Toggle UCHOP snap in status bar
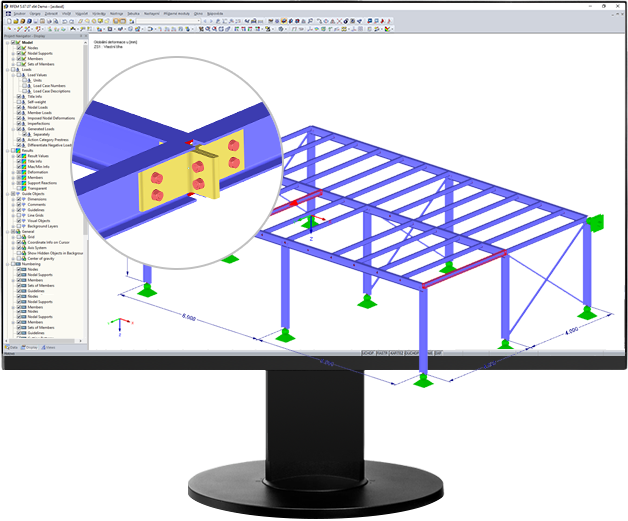Image resolution: width=628 pixels, height=521 pixels. click(x=368, y=353)
